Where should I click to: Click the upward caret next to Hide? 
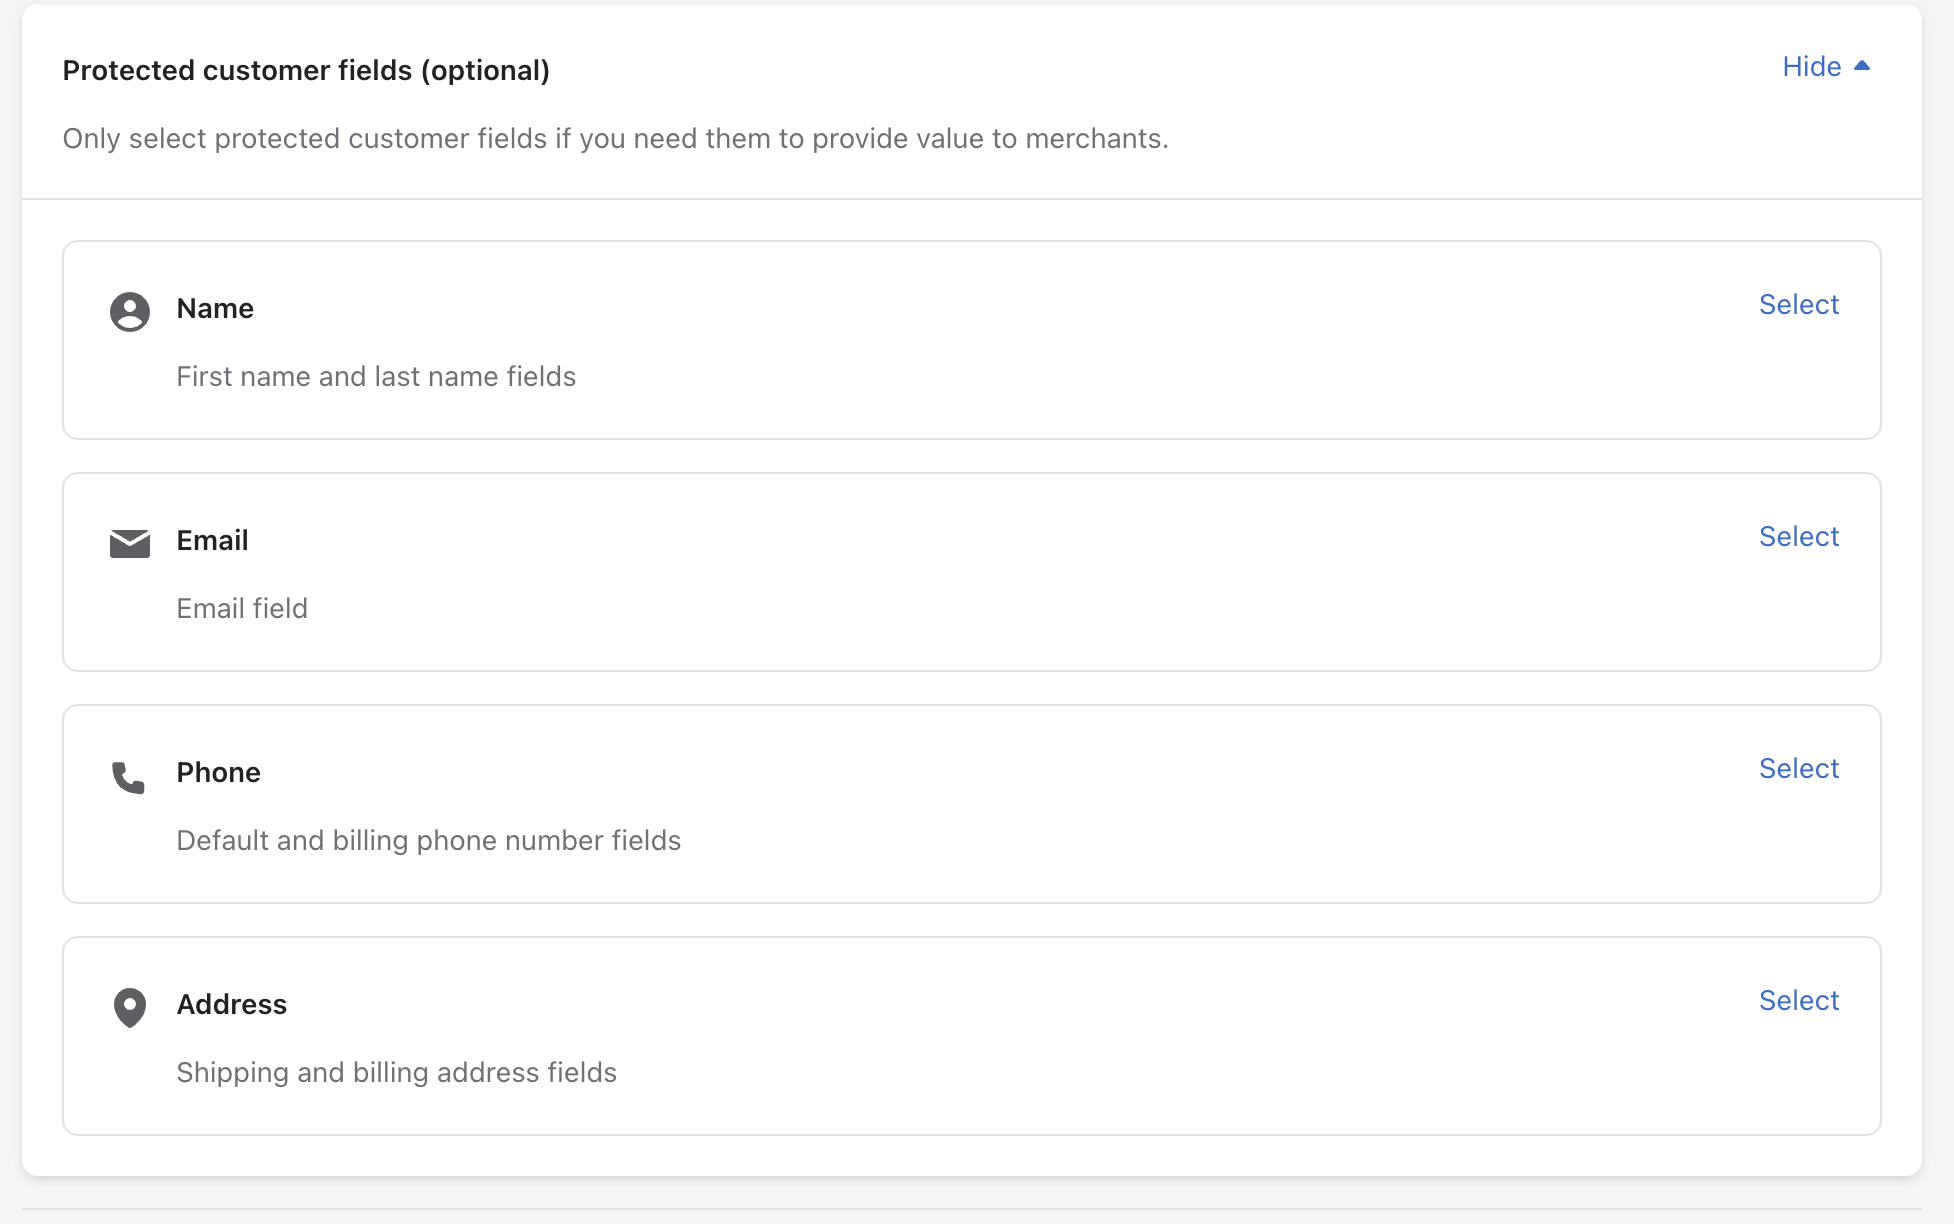(x=1863, y=64)
